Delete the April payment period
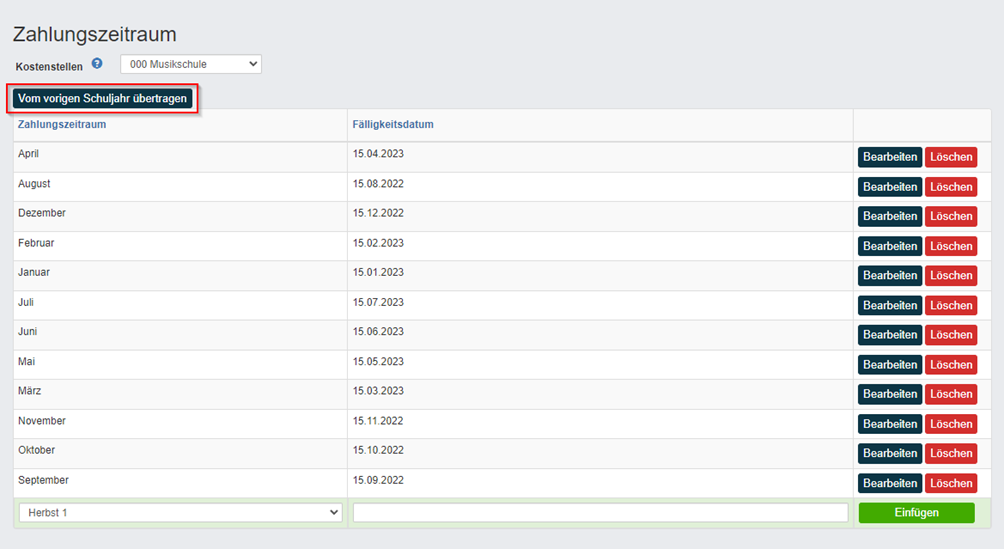The image size is (1004, 549). pos(951,157)
